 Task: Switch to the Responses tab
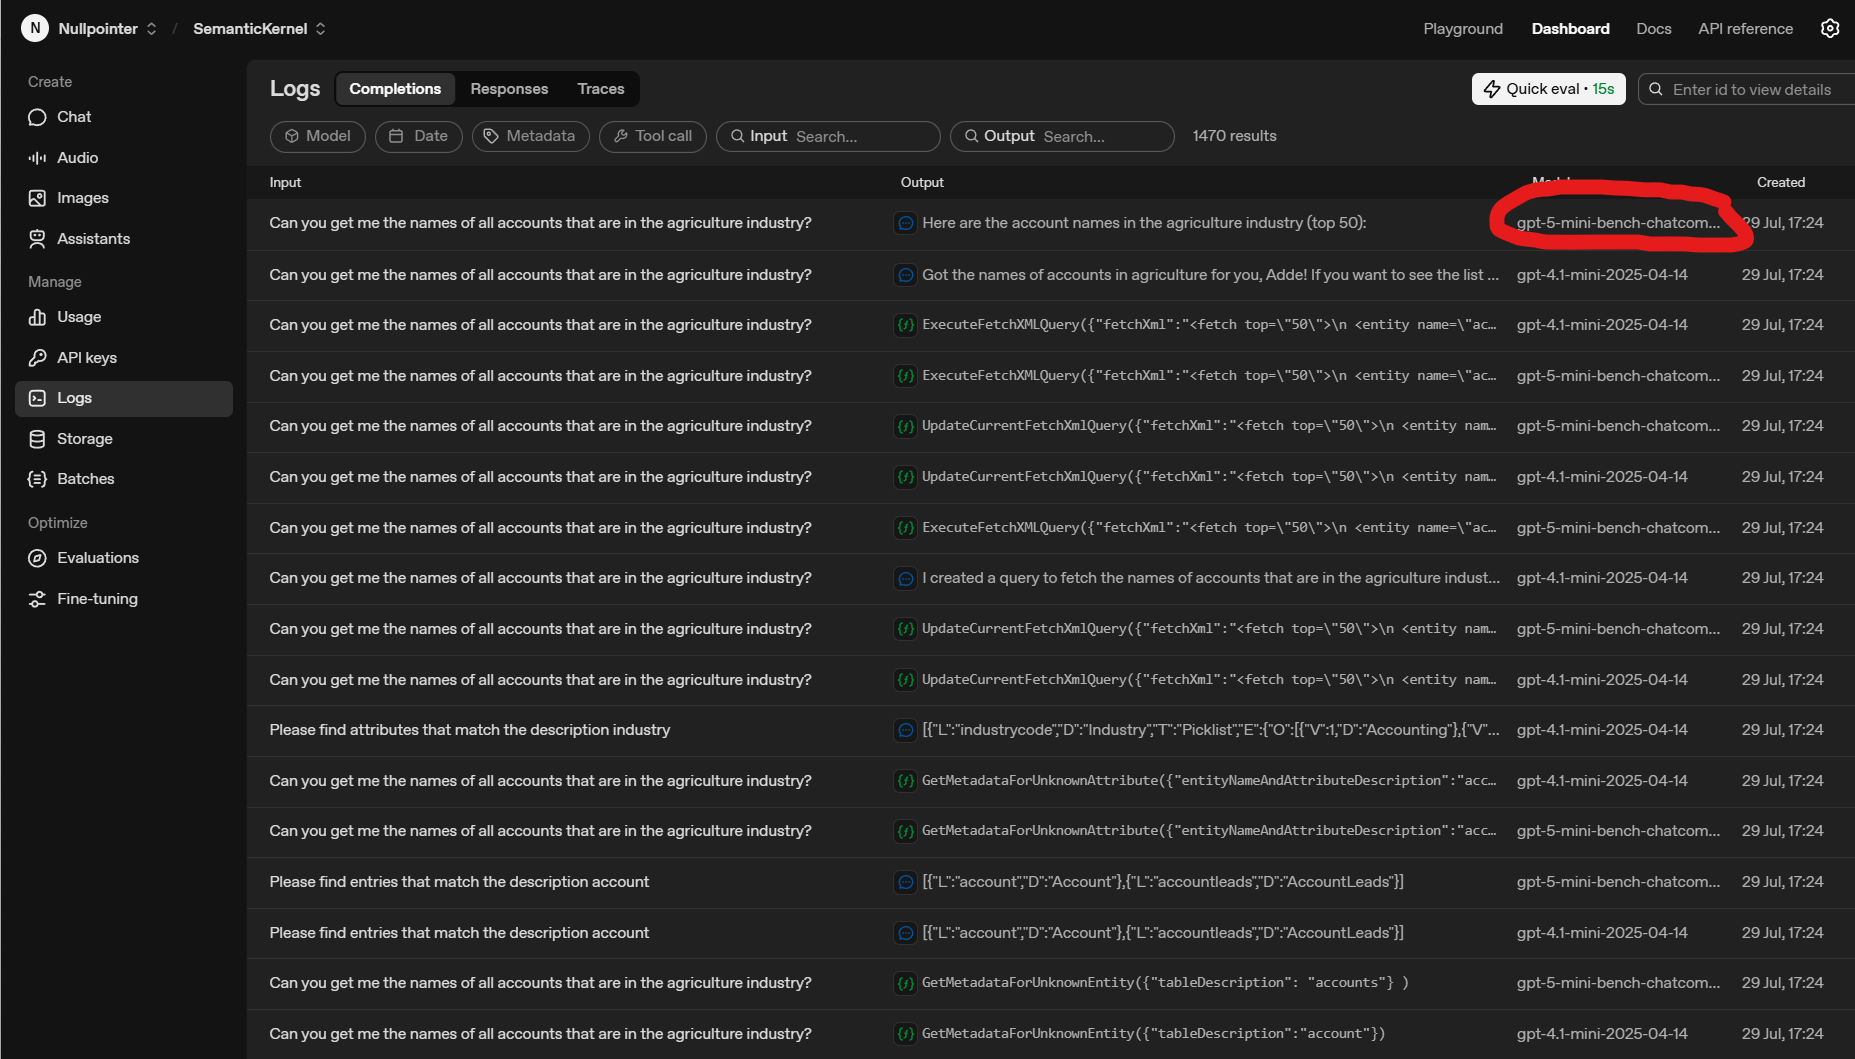(x=509, y=89)
